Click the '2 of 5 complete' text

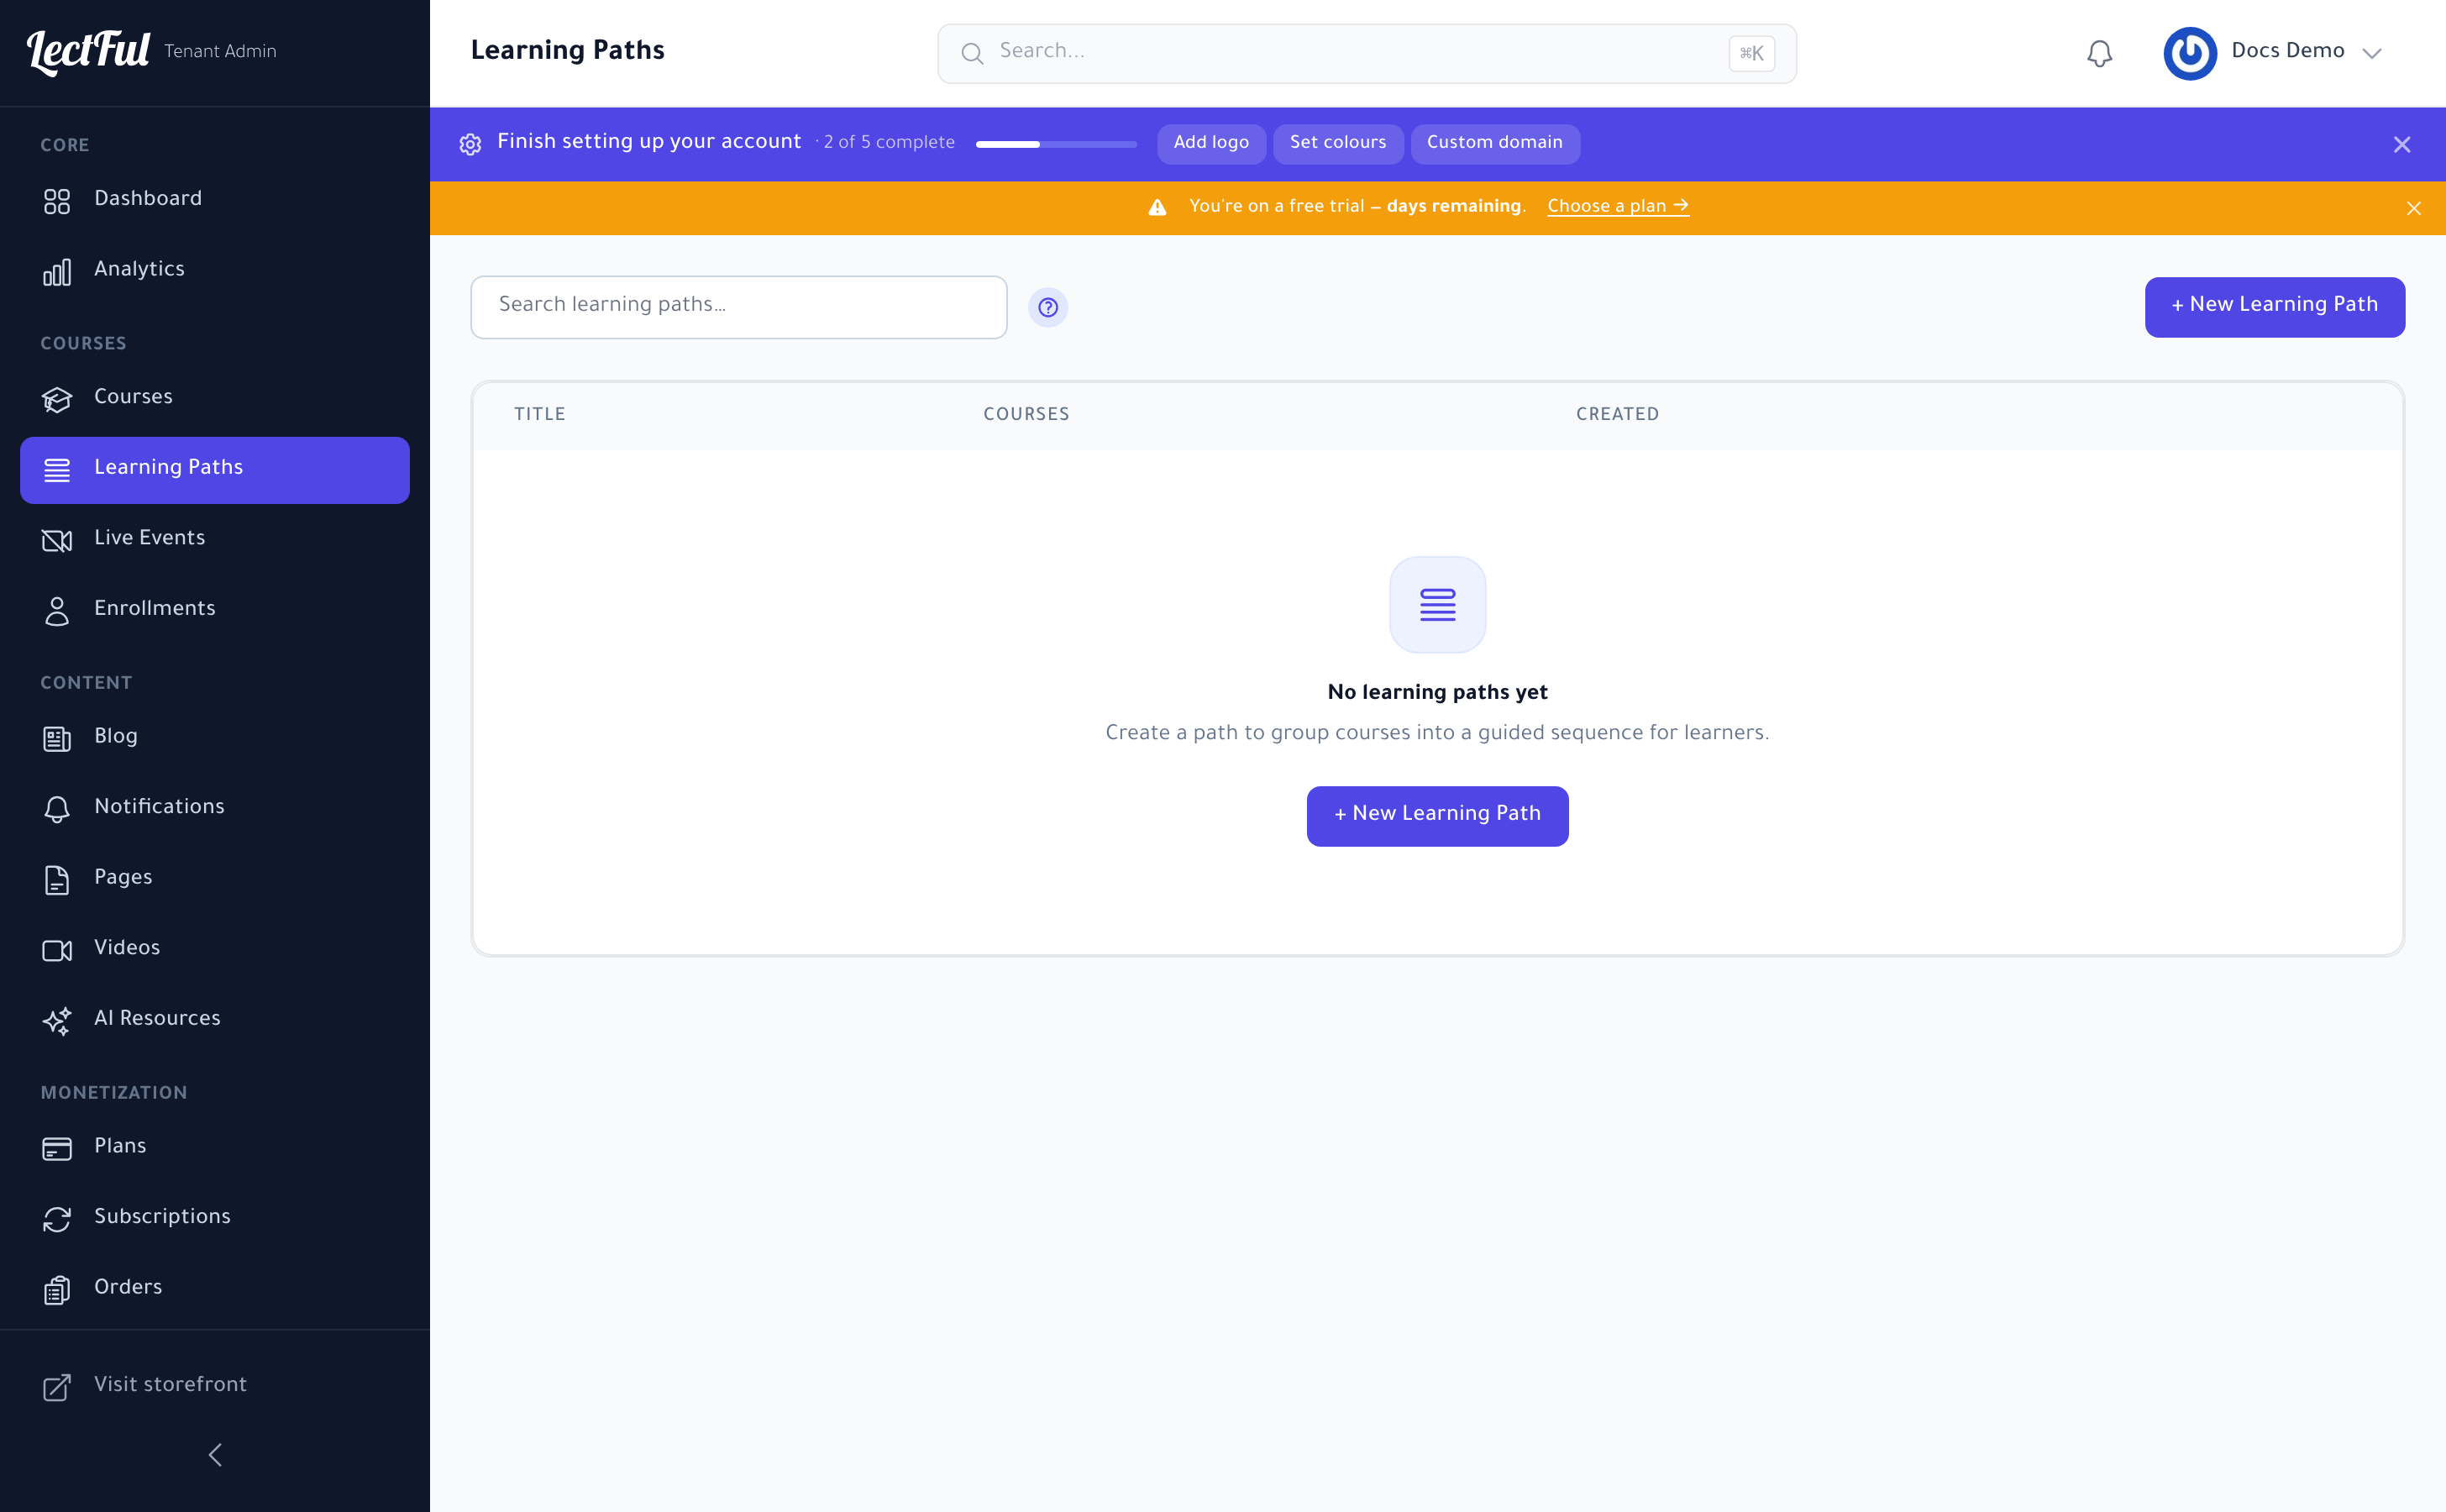click(889, 143)
